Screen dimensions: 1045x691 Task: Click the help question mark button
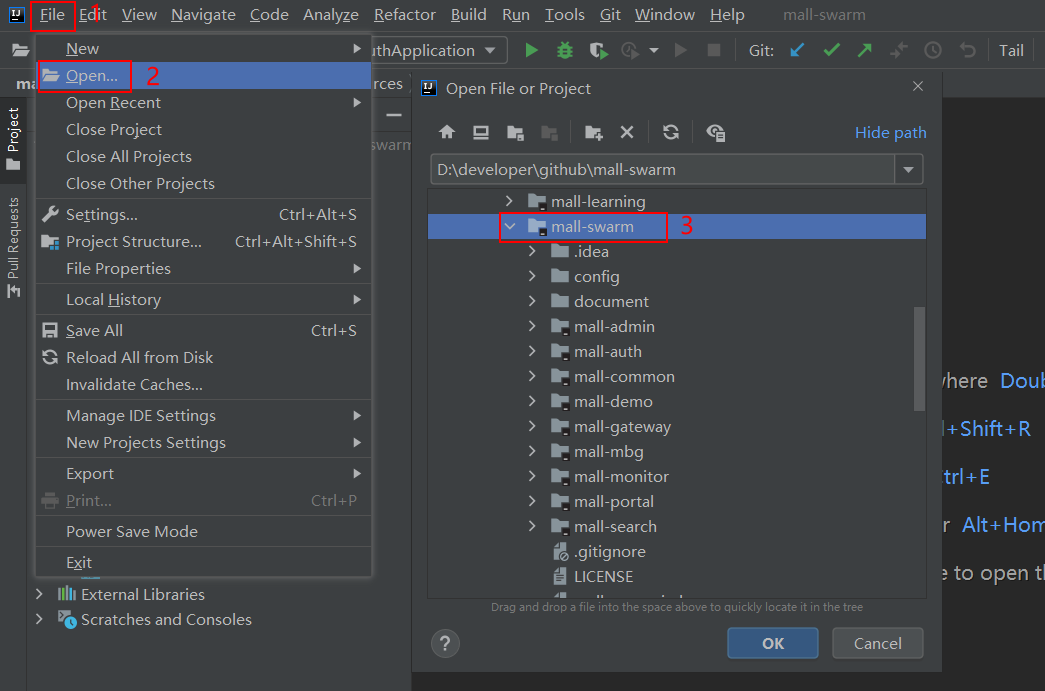tap(445, 644)
